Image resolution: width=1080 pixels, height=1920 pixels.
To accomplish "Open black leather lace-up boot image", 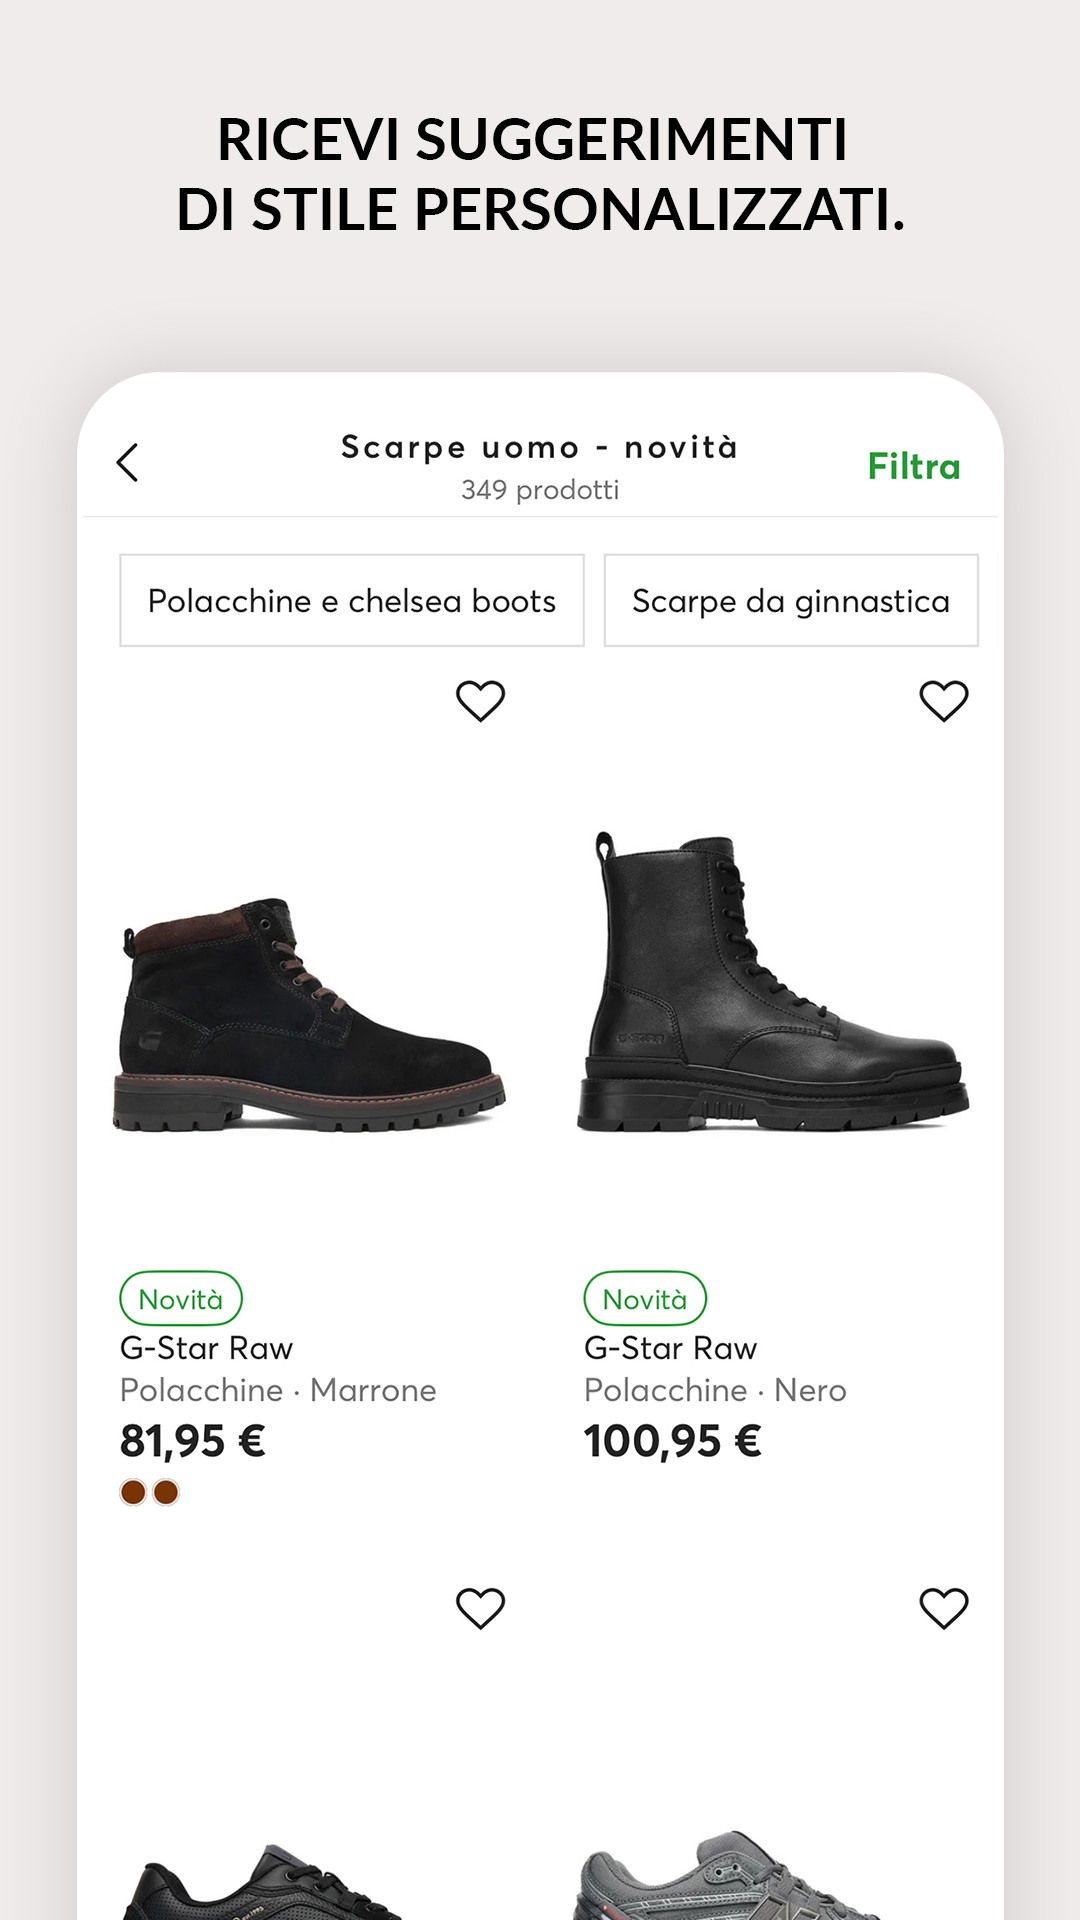I will click(772, 985).
